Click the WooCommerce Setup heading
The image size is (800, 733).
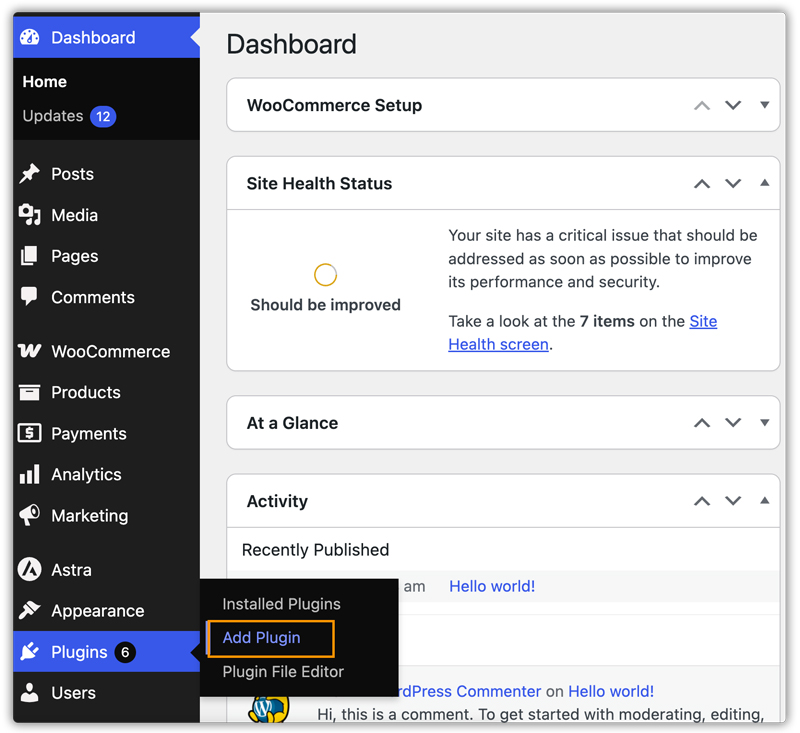tap(334, 105)
